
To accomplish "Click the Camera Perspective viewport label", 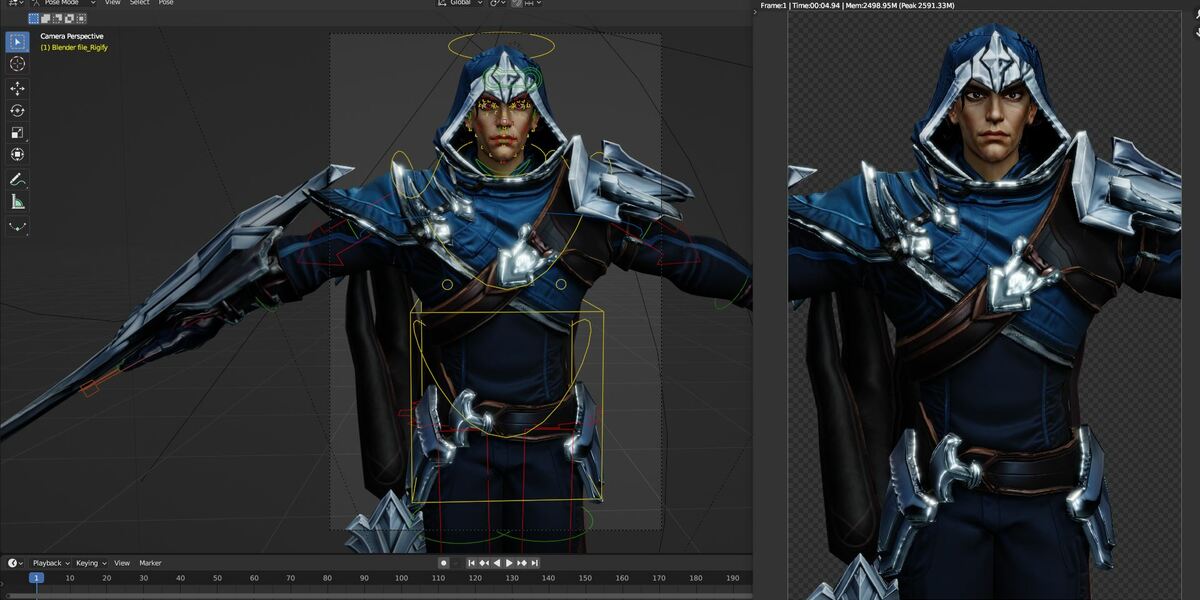I will (x=72, y=36).
